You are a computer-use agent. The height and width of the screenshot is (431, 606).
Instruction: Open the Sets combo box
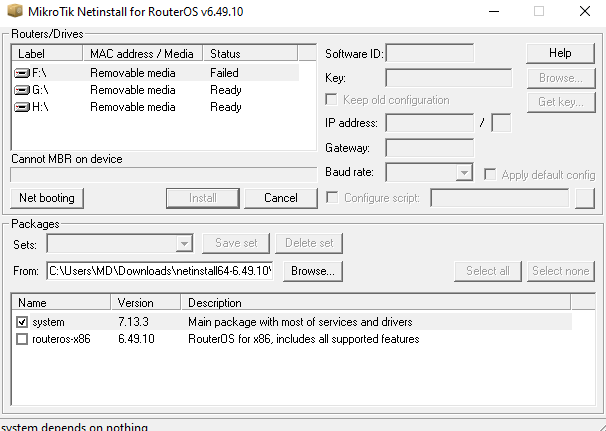(184, 244)
